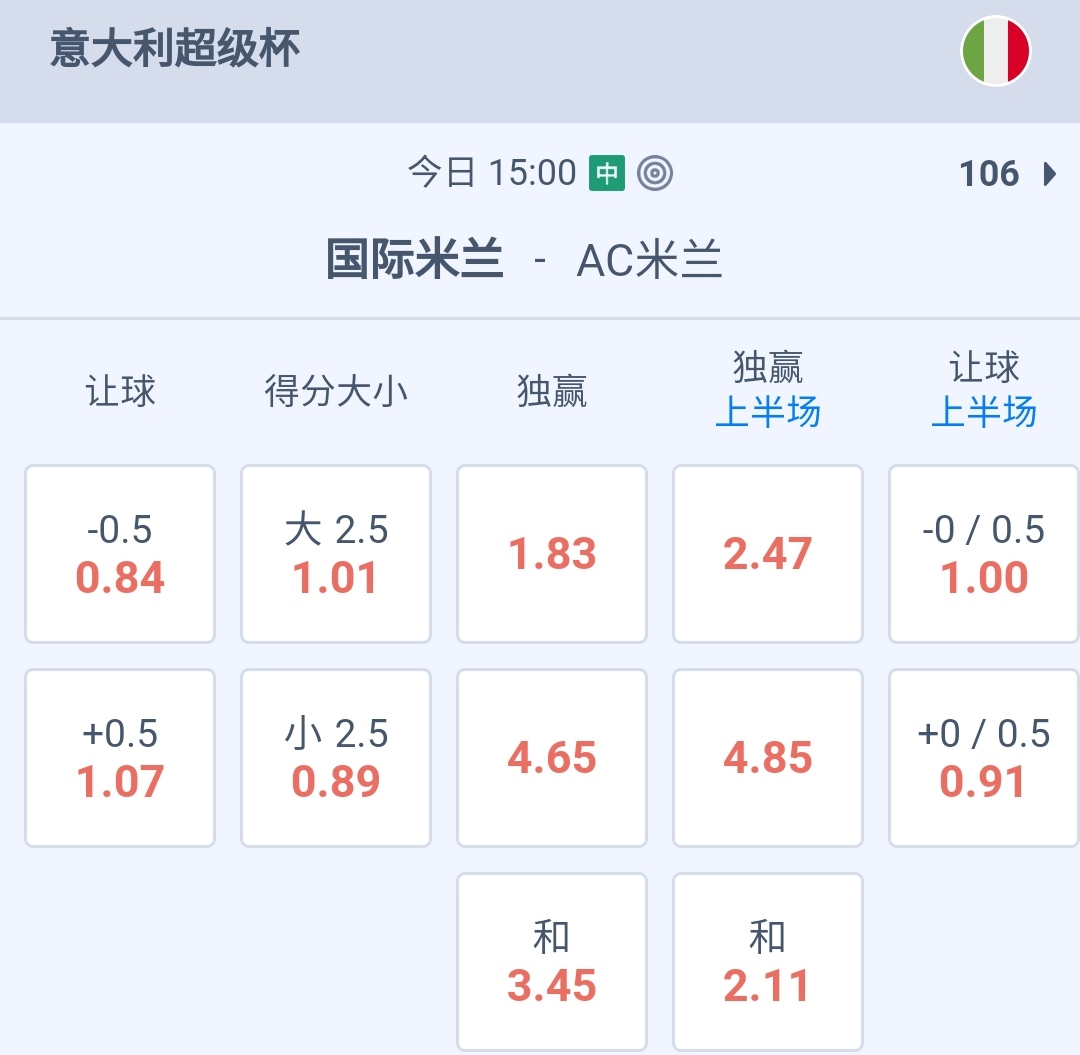1080x1055 pixels.
Task: Open the AC米兰 team name
Action: [650, 260]
